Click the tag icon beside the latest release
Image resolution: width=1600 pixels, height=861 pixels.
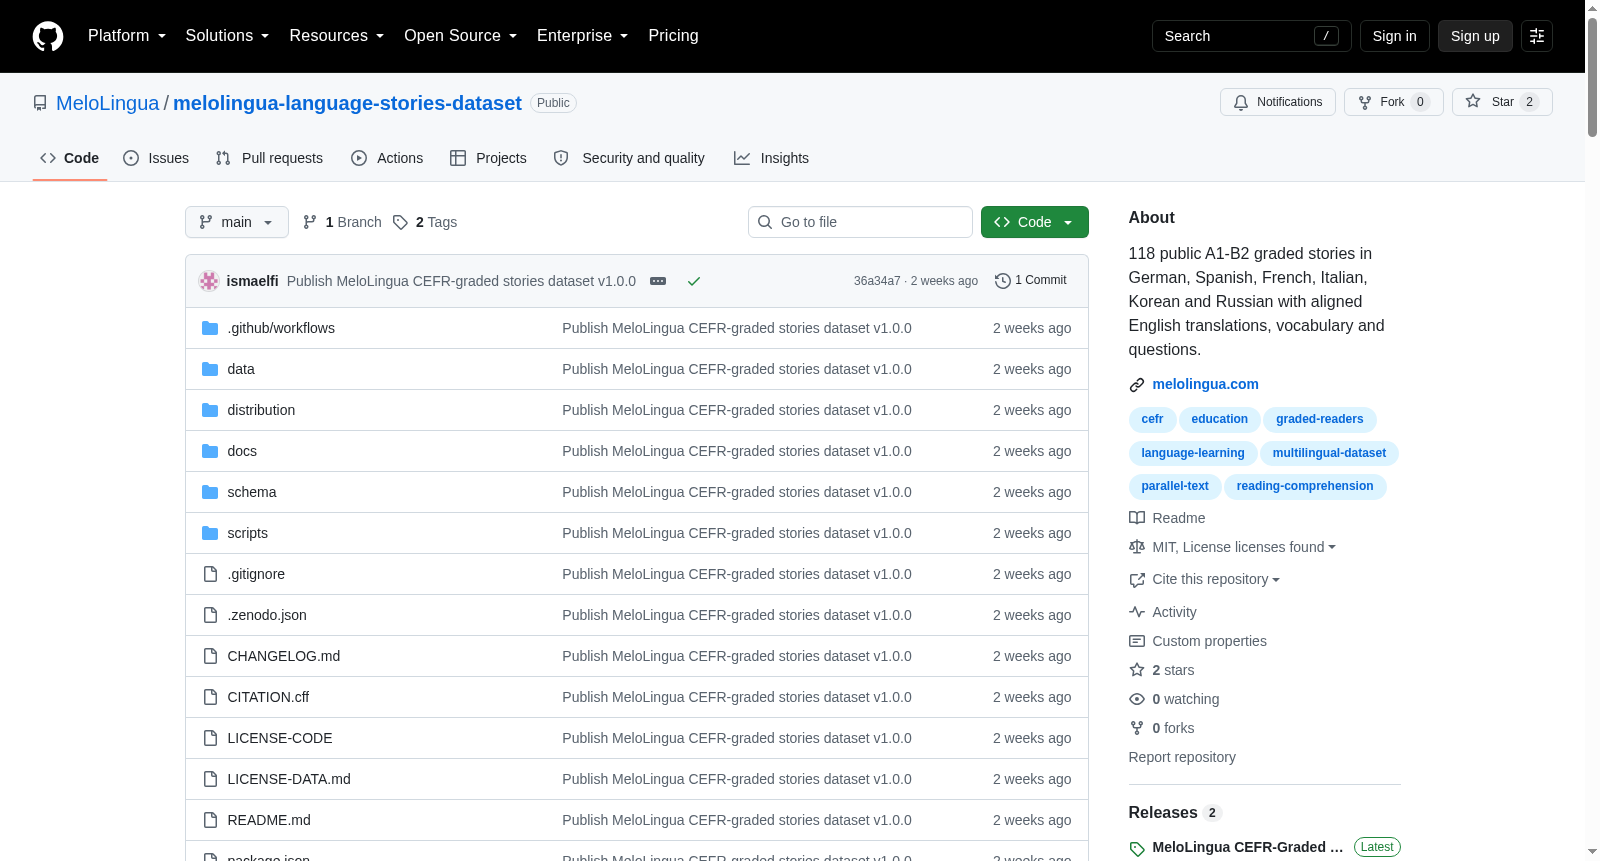(1137, 849)
